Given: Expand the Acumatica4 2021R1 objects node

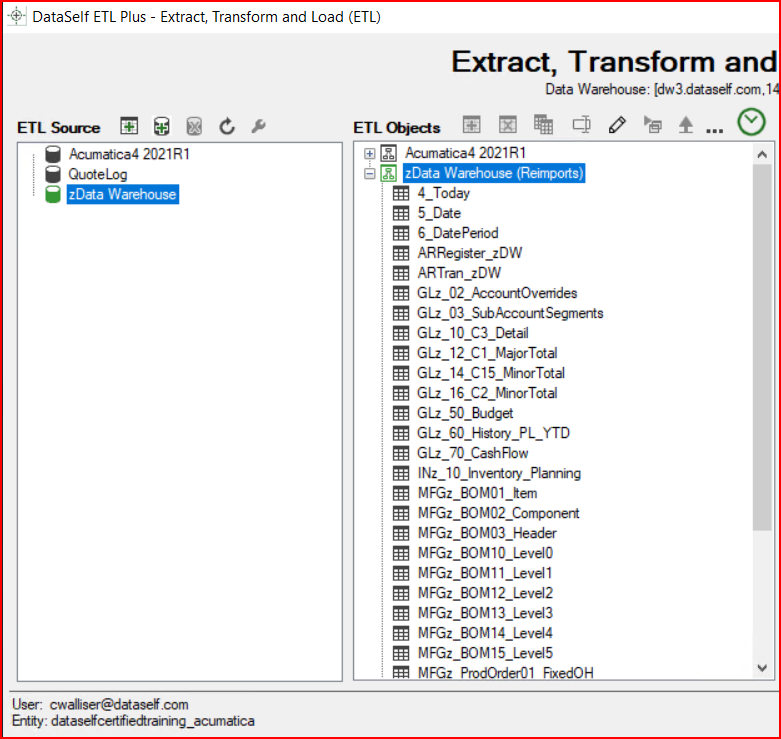Looking at the screenshot, I should coord(370,153).
